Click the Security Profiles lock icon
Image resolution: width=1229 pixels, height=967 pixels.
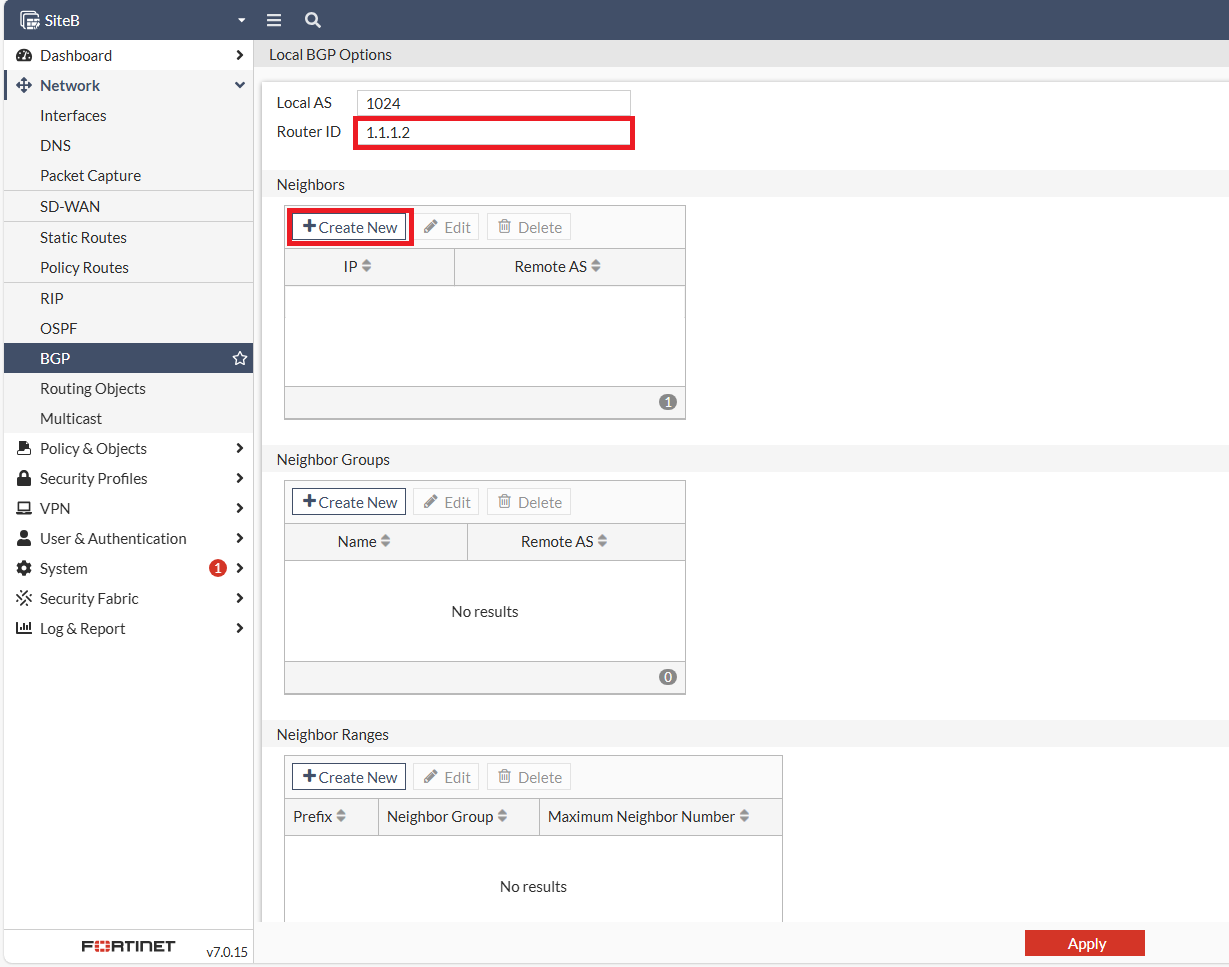tap(24, 478)
